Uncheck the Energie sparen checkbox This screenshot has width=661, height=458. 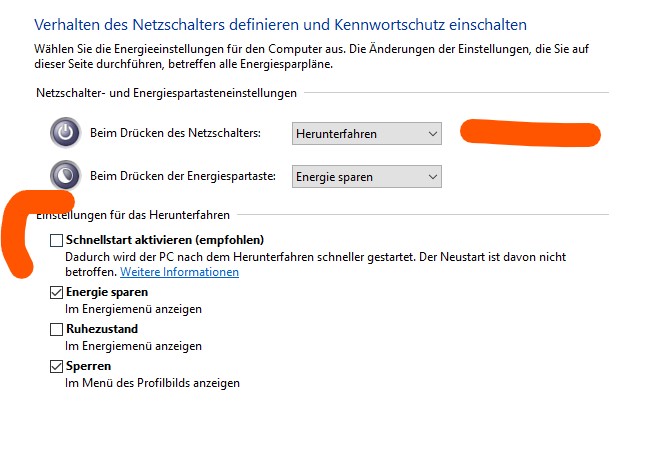[56, 292]
